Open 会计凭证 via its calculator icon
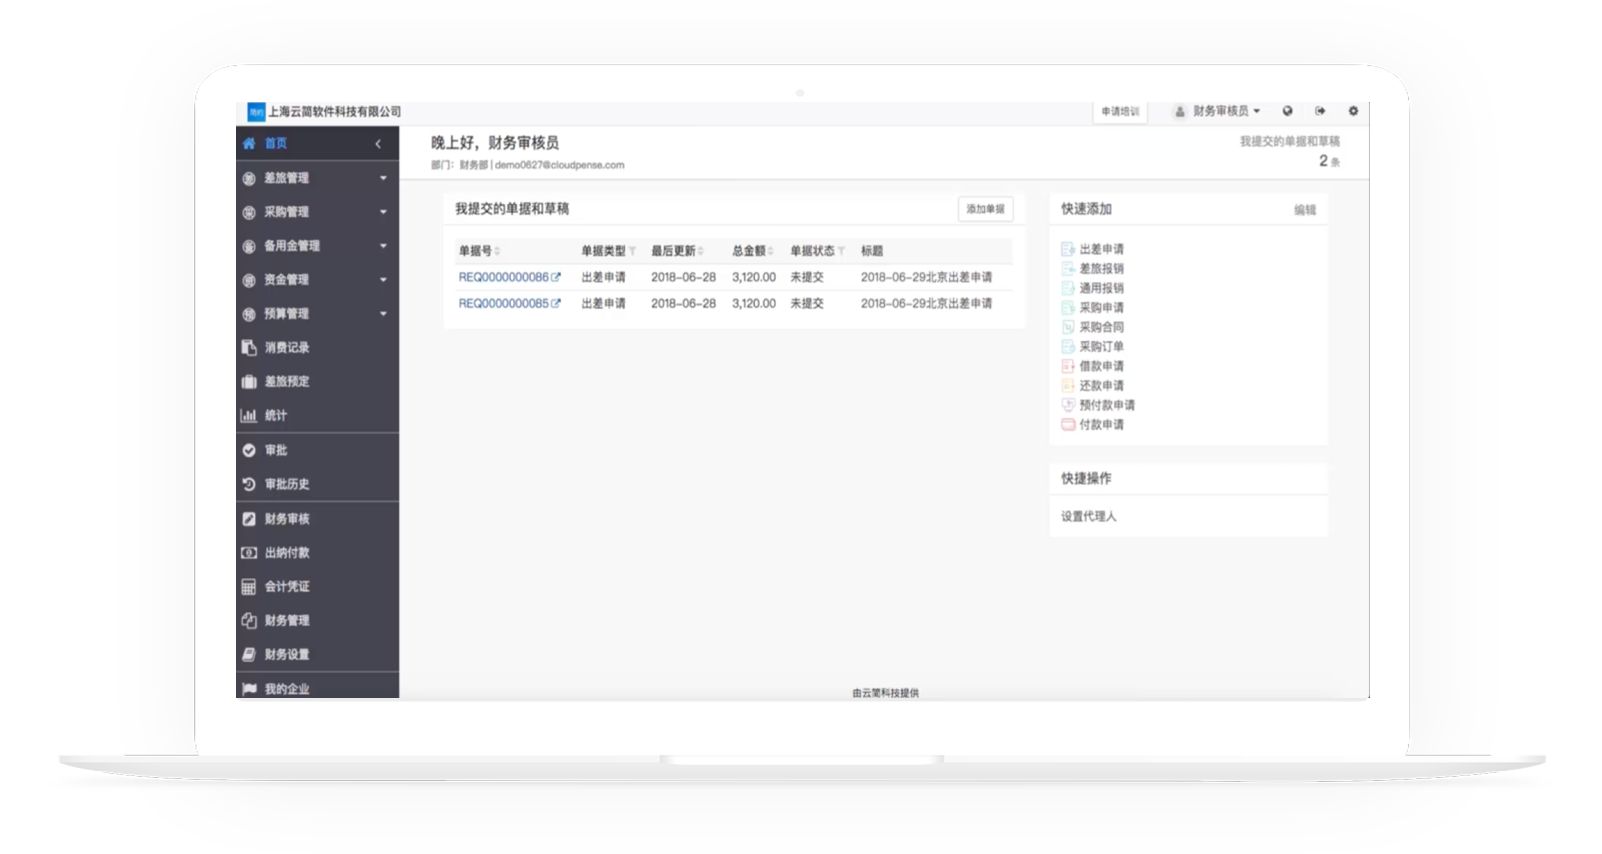This screenshot has height=854, width=1602. (249, 587)
